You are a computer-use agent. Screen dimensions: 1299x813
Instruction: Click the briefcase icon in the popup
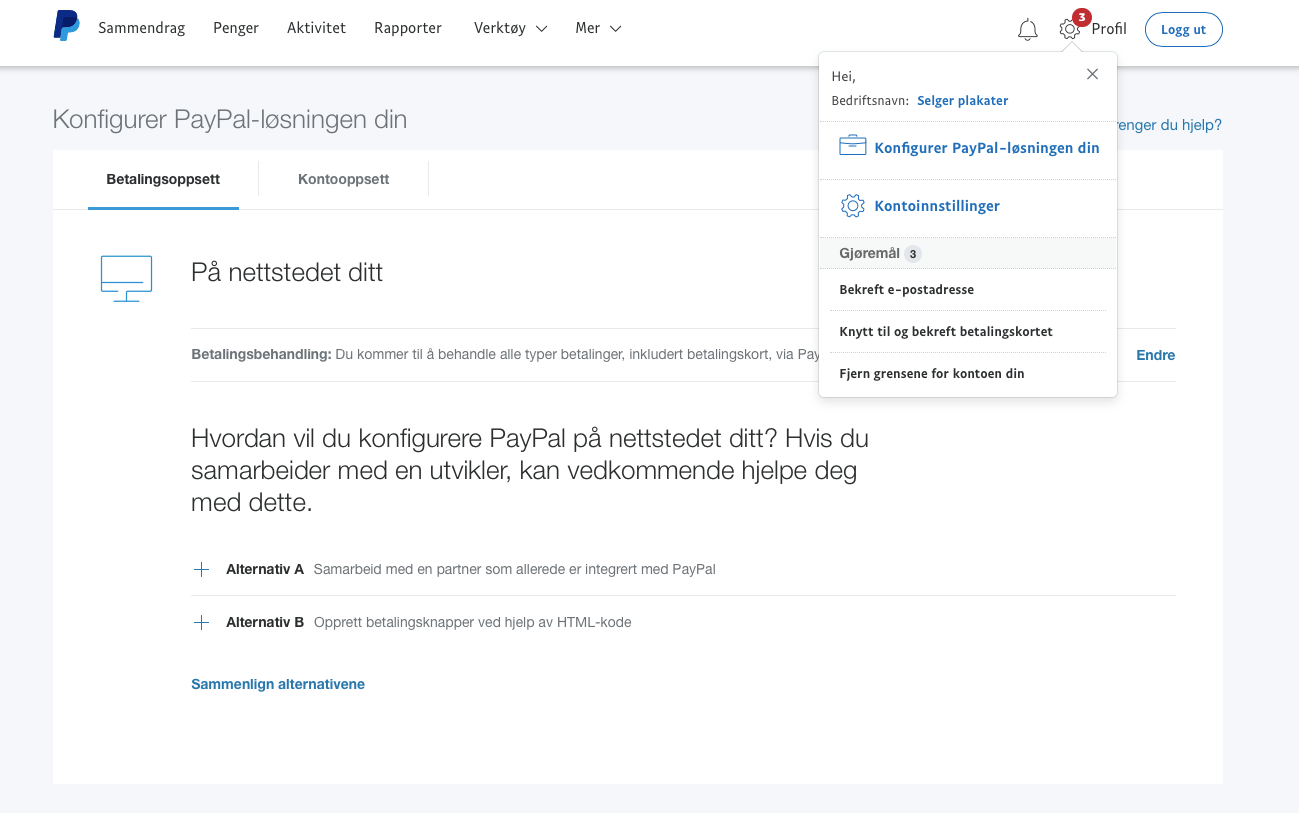pyautogui.click(x=853, y=146)
